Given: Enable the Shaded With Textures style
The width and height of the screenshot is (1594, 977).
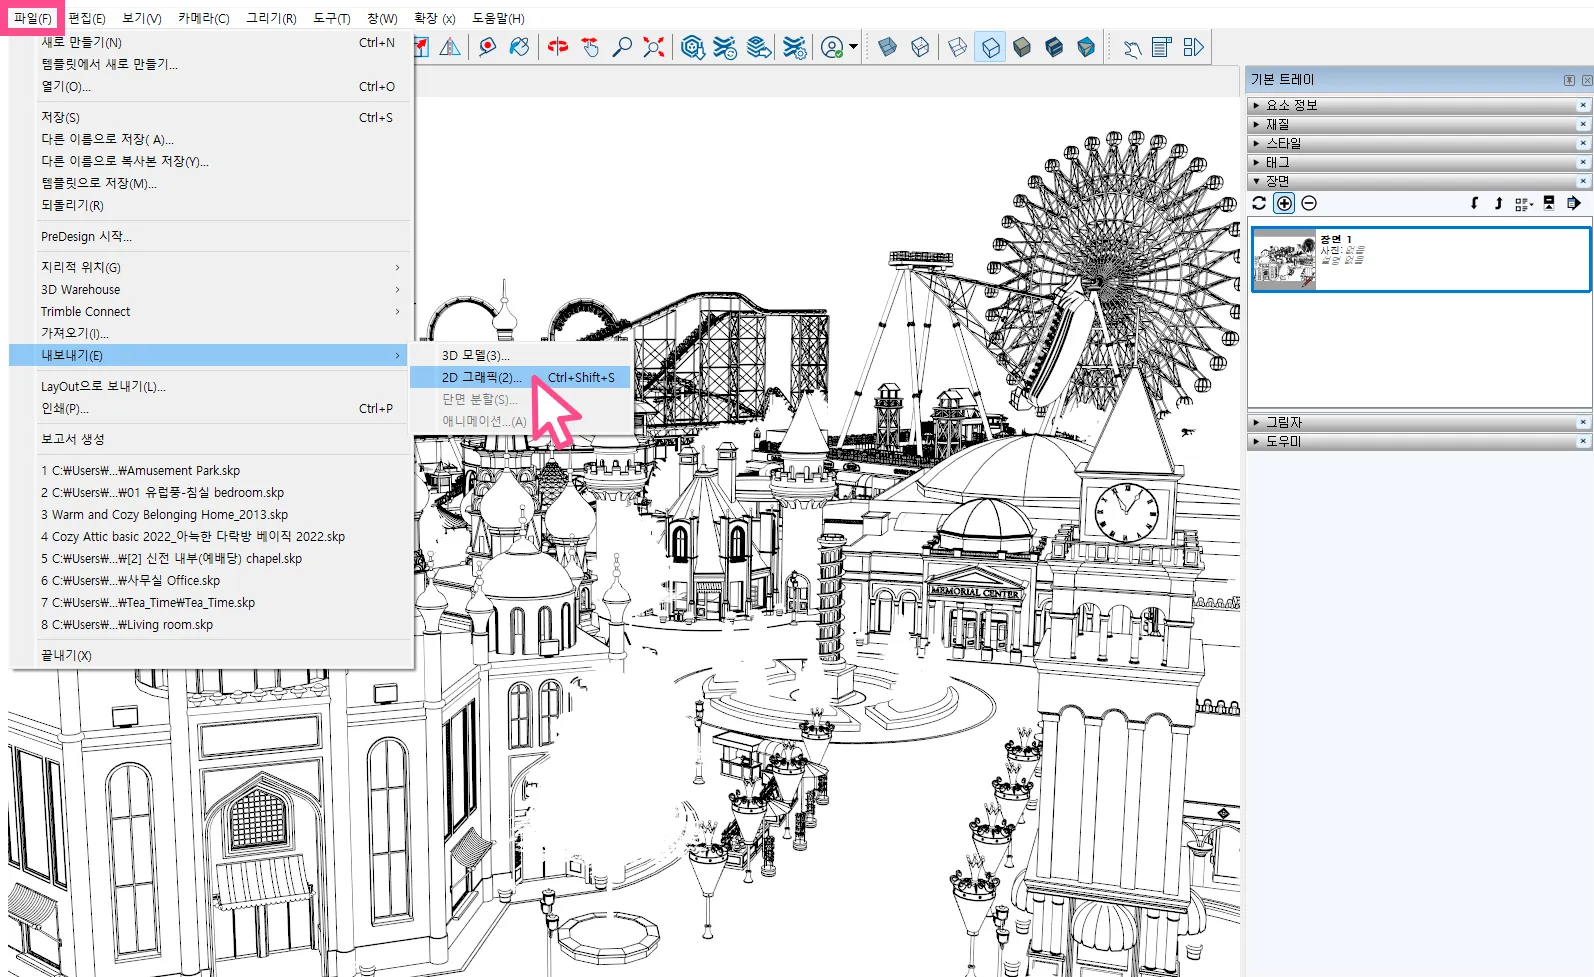Looking at the screenshot, I should [x=1054, y=47].
